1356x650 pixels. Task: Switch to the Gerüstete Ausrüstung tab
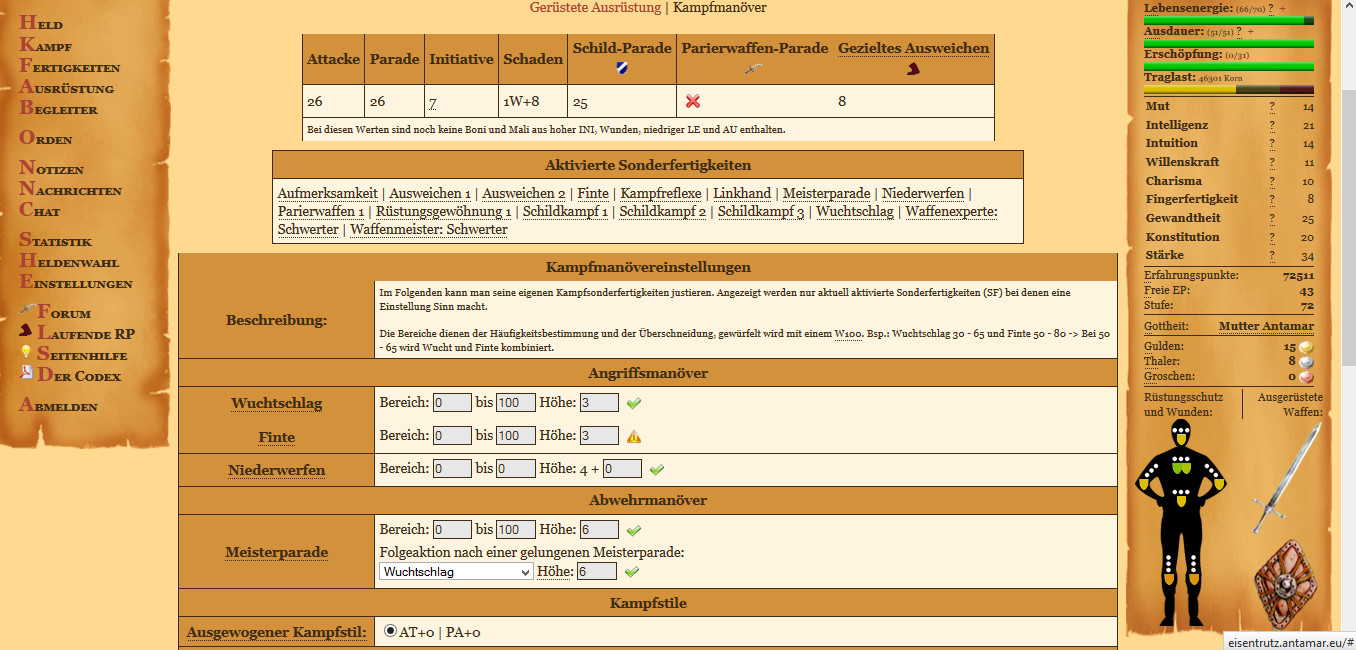595,8
